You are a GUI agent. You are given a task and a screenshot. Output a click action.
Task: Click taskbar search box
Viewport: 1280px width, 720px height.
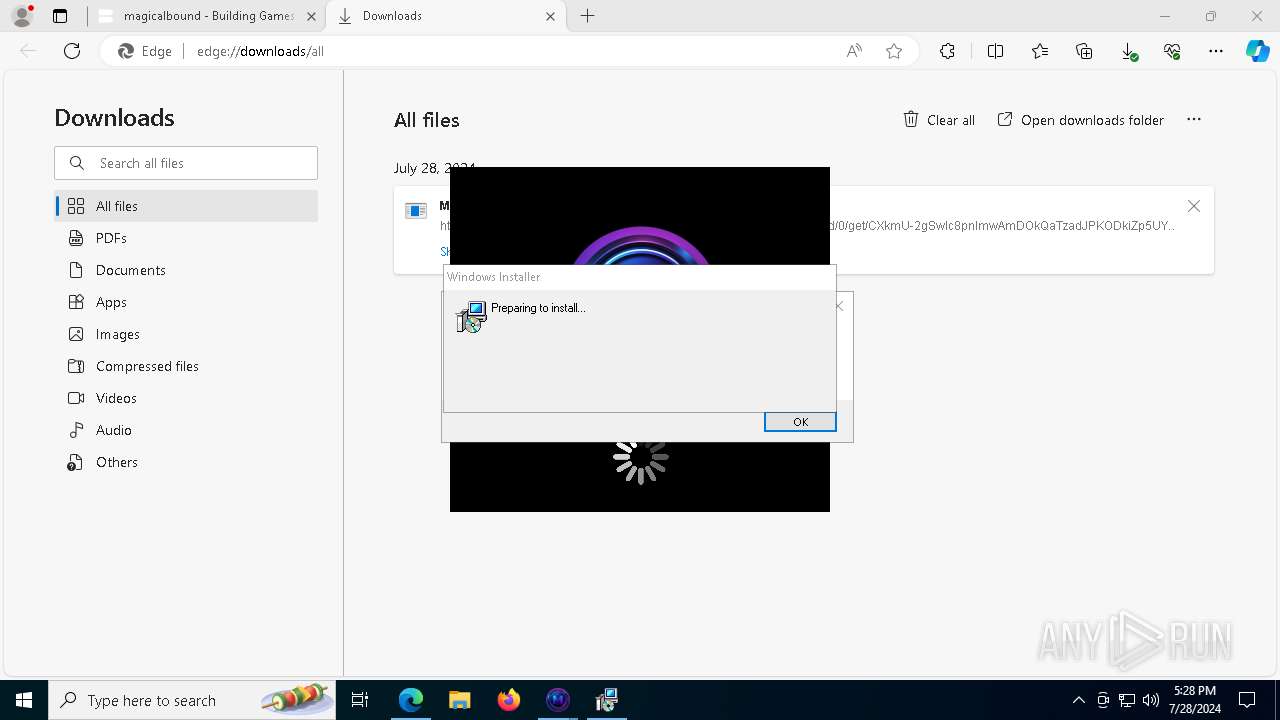pyautogui.click(x=192, y=700)
